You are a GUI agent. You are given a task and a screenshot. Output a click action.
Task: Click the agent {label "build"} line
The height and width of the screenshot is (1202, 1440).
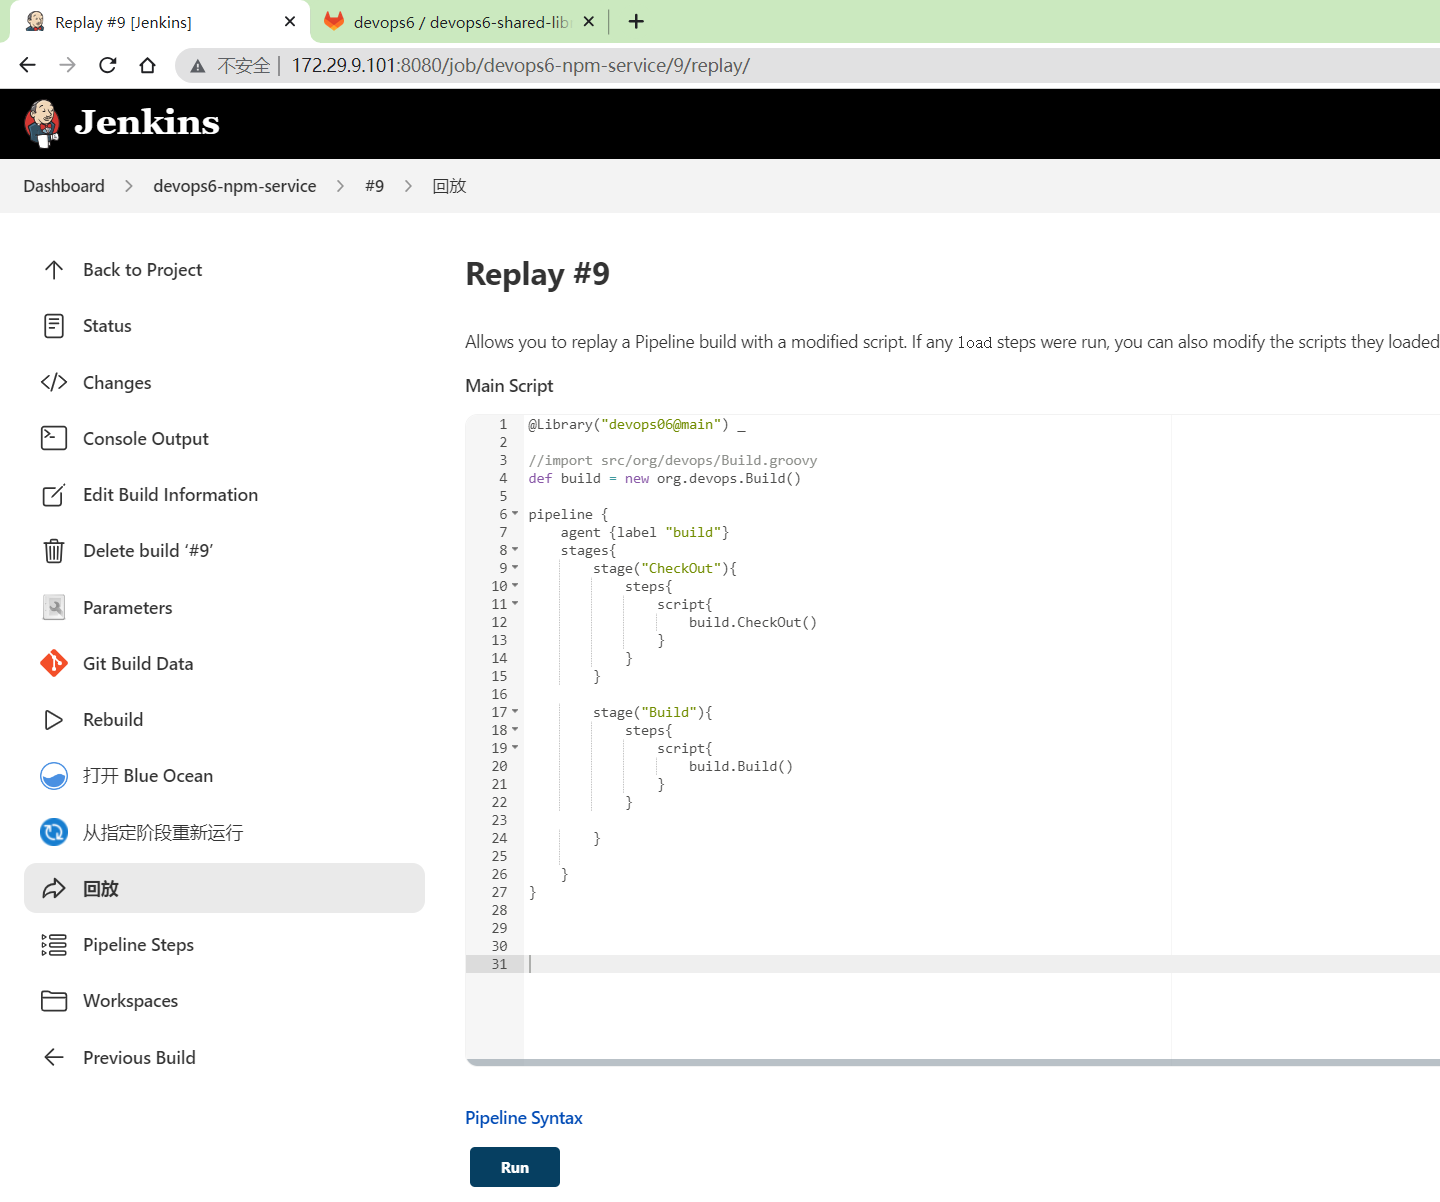pyautogui.click(x=645, y=532)
